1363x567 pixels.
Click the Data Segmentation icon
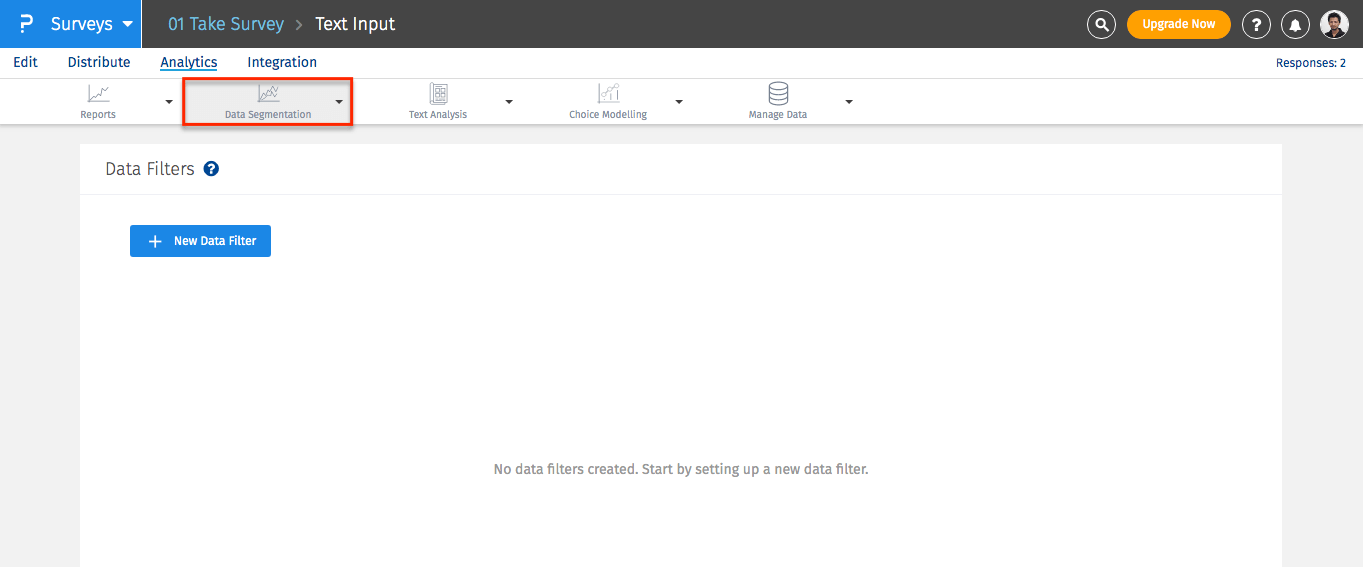268,94
